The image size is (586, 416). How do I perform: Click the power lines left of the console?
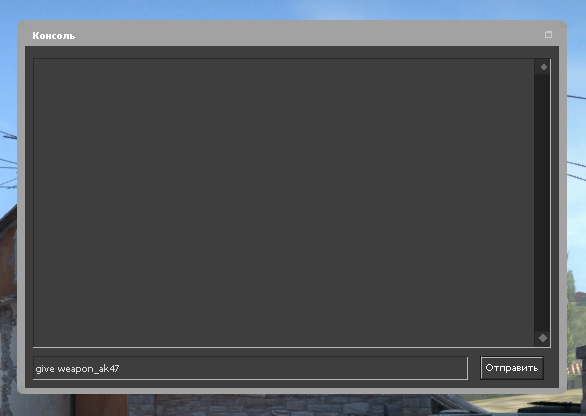click(8, 161)
